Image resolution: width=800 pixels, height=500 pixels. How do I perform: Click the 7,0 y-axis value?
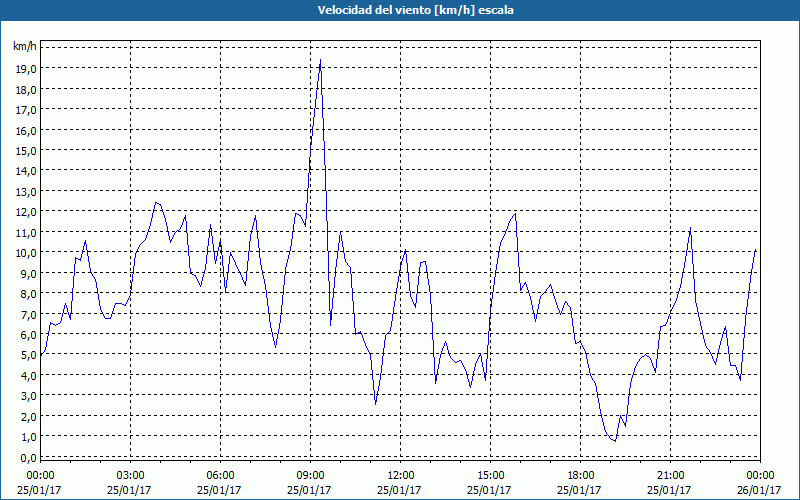28,314
